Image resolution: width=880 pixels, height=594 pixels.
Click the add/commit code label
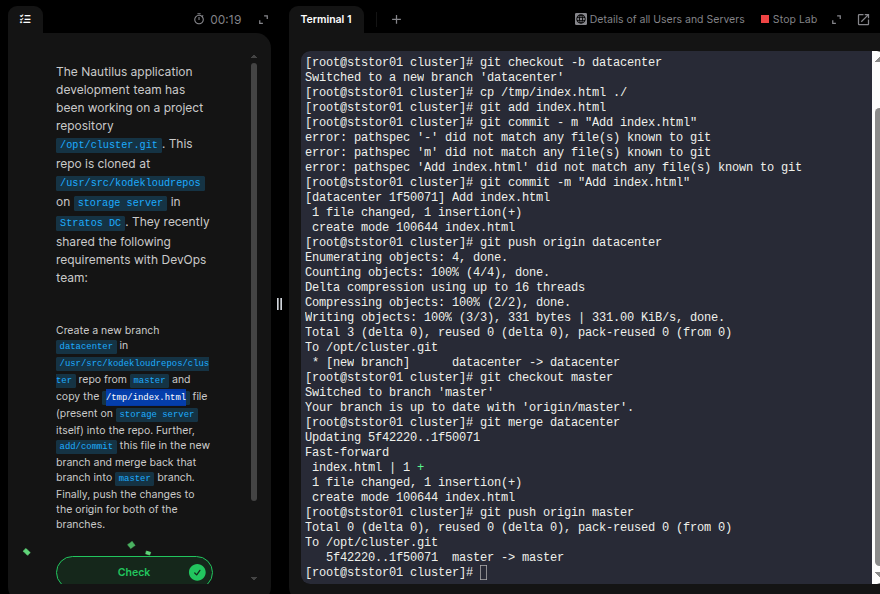86,446
